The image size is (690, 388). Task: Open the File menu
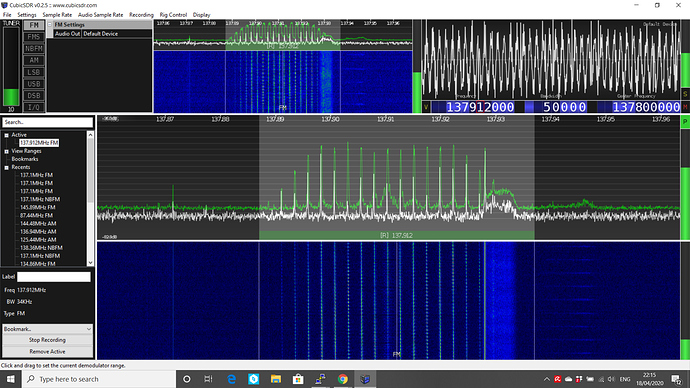tap(7, 15)
